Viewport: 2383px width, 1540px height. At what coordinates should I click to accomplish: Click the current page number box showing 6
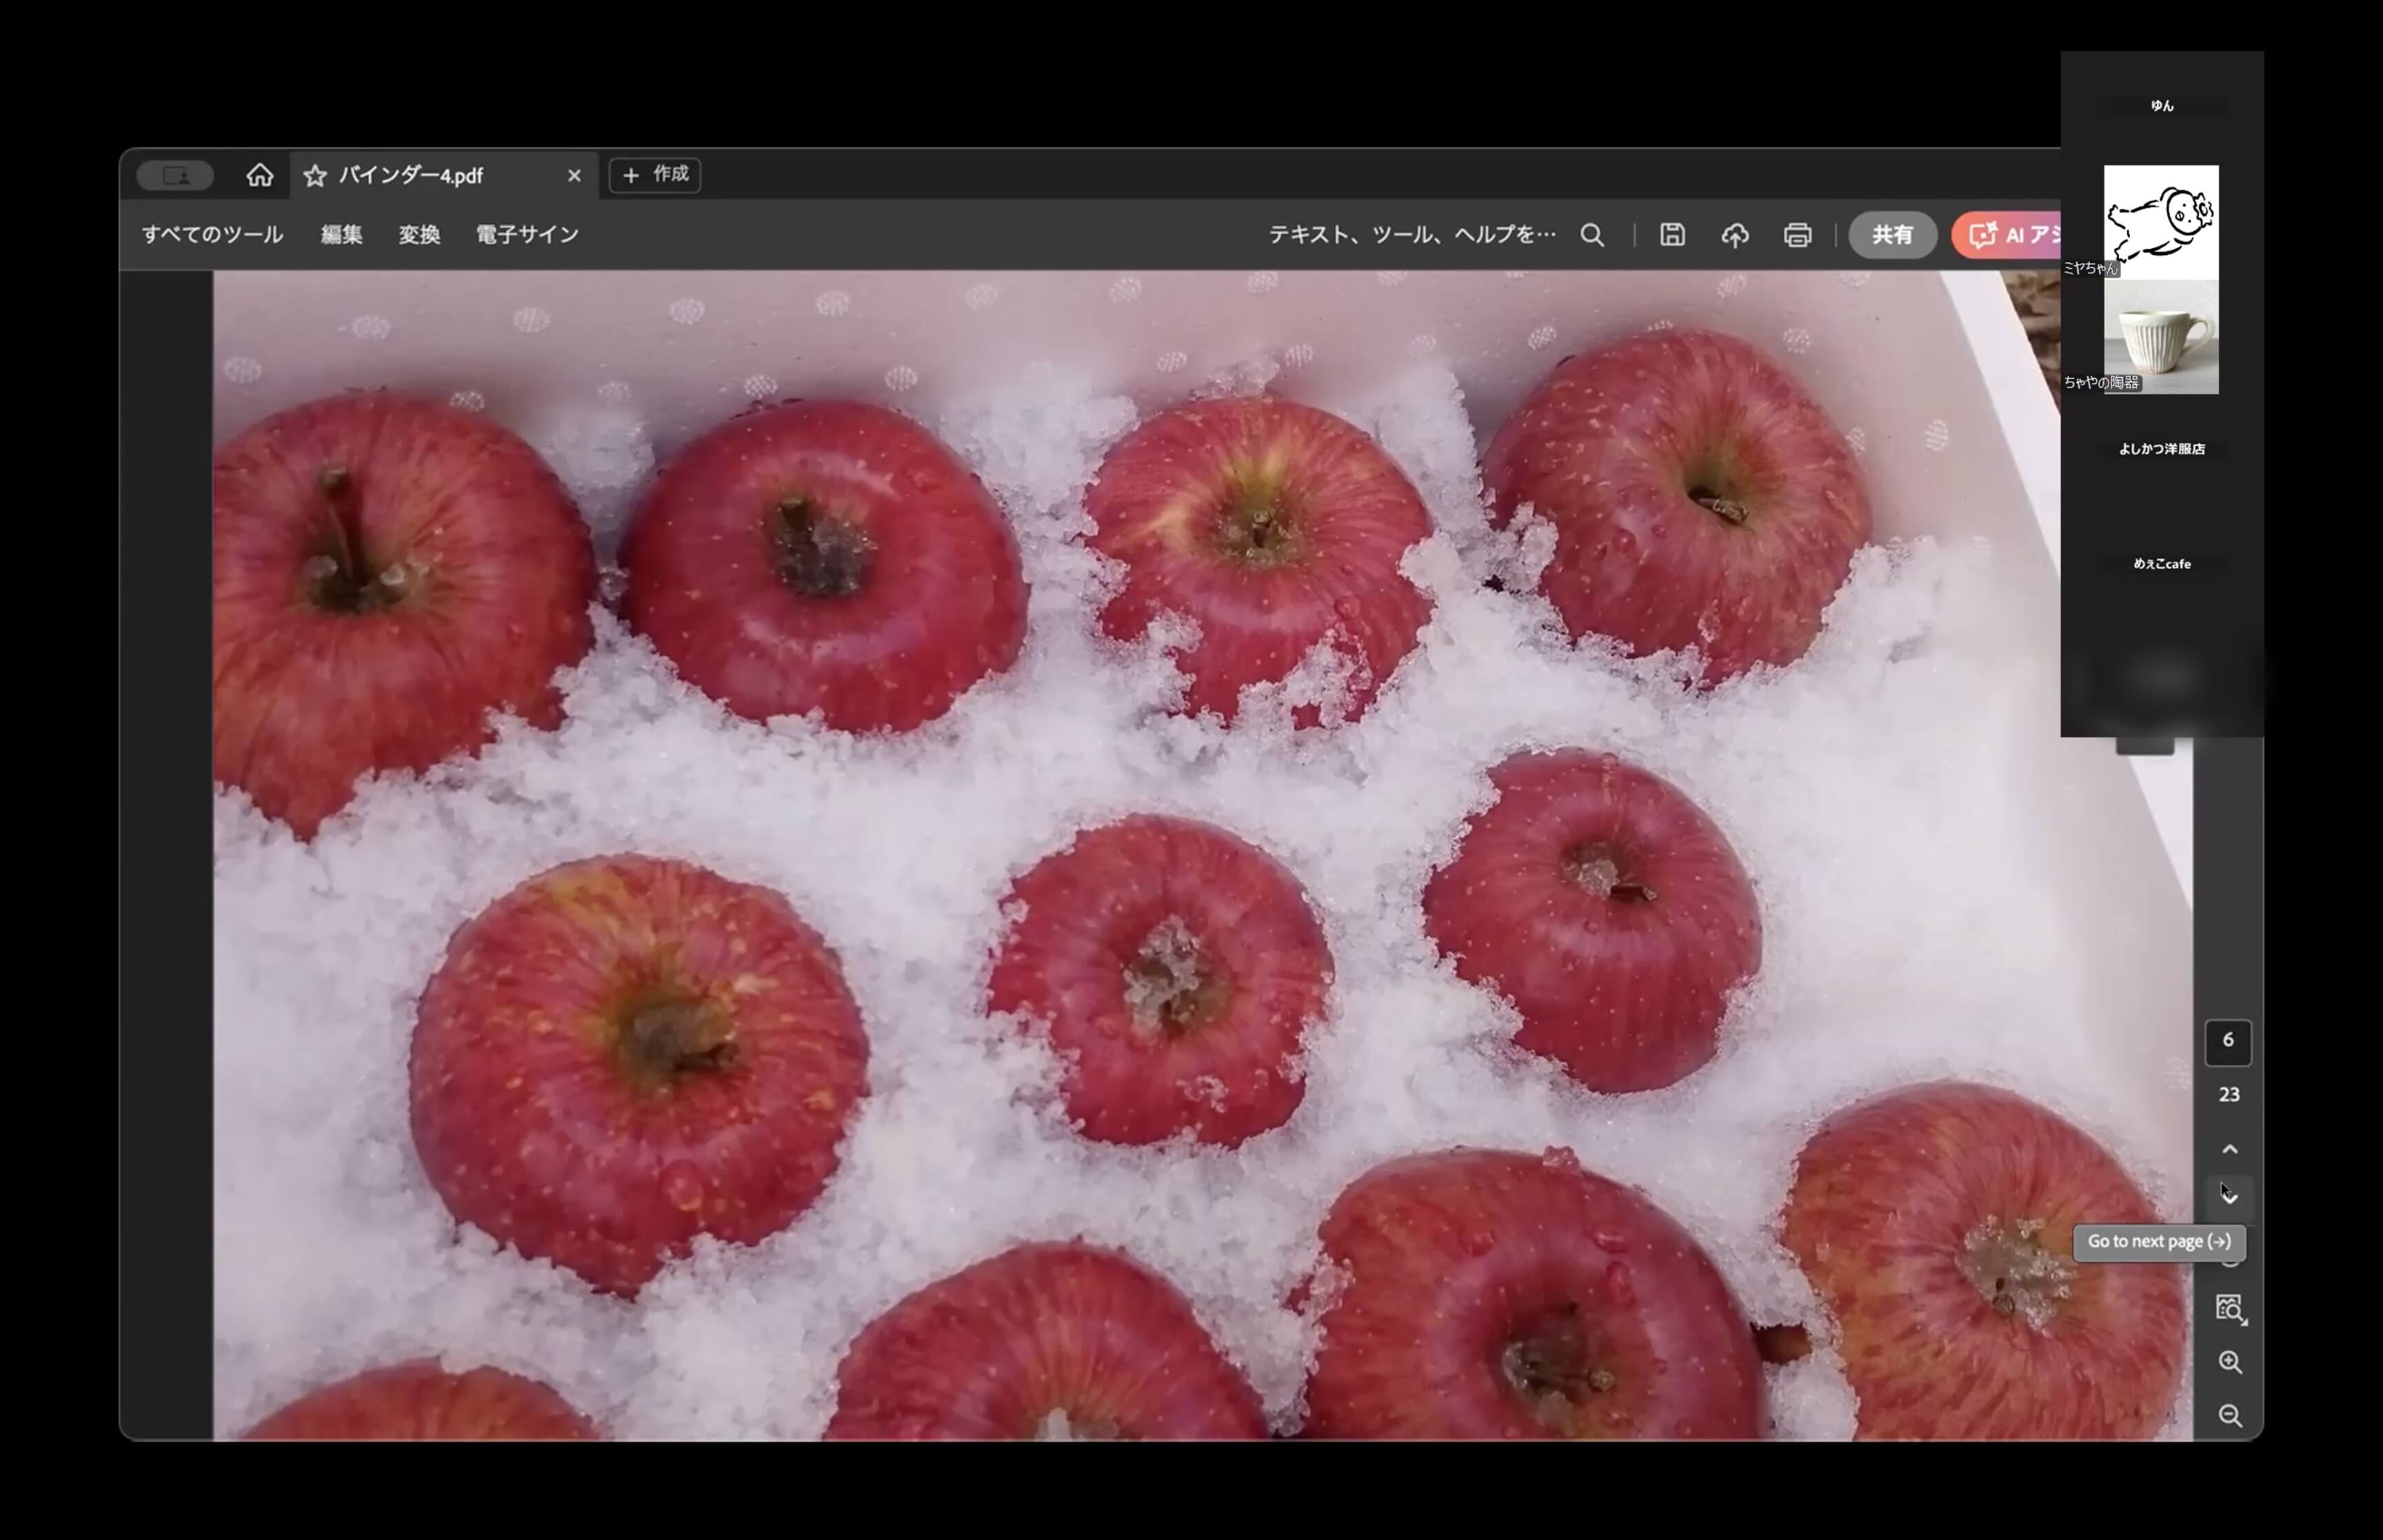(x=2228, y=1041)
